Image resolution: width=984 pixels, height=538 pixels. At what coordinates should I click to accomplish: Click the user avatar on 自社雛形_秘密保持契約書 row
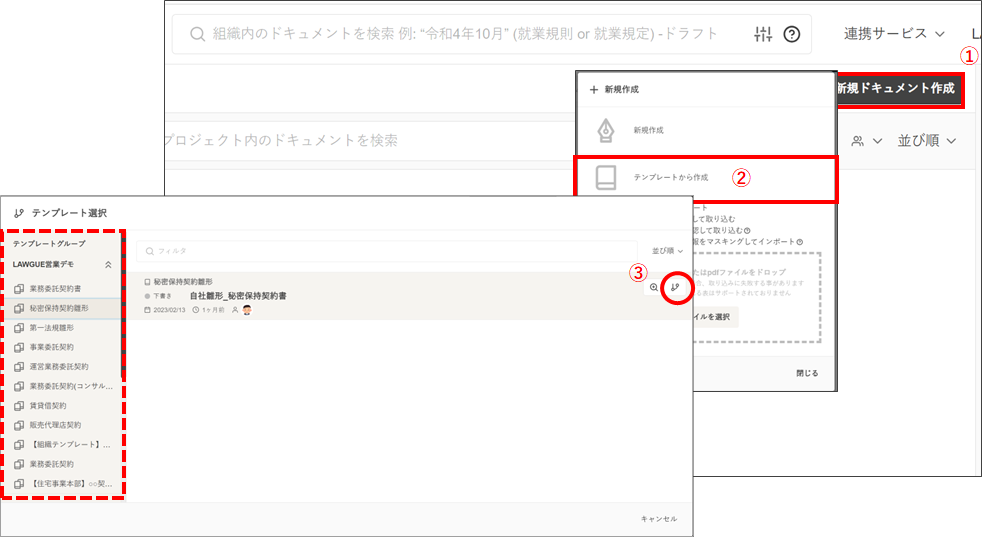pyautogui.click(x=247, y=310)
